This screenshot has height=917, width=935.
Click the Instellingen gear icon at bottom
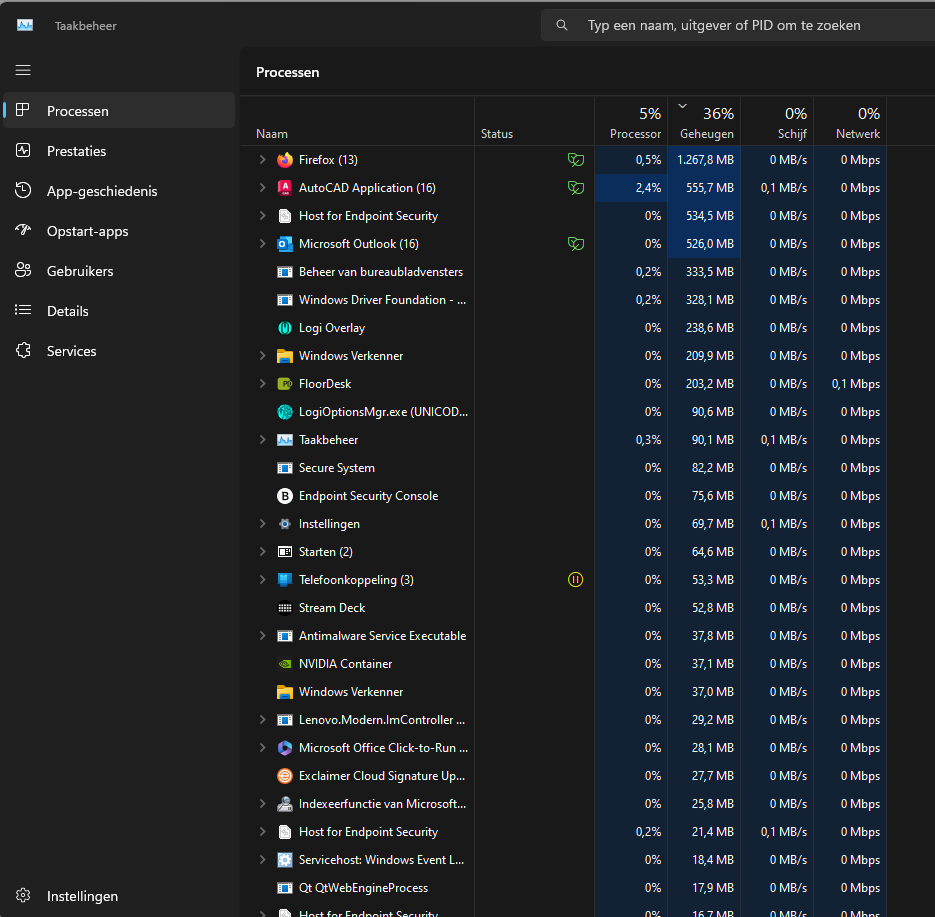(x=23, y=896)
